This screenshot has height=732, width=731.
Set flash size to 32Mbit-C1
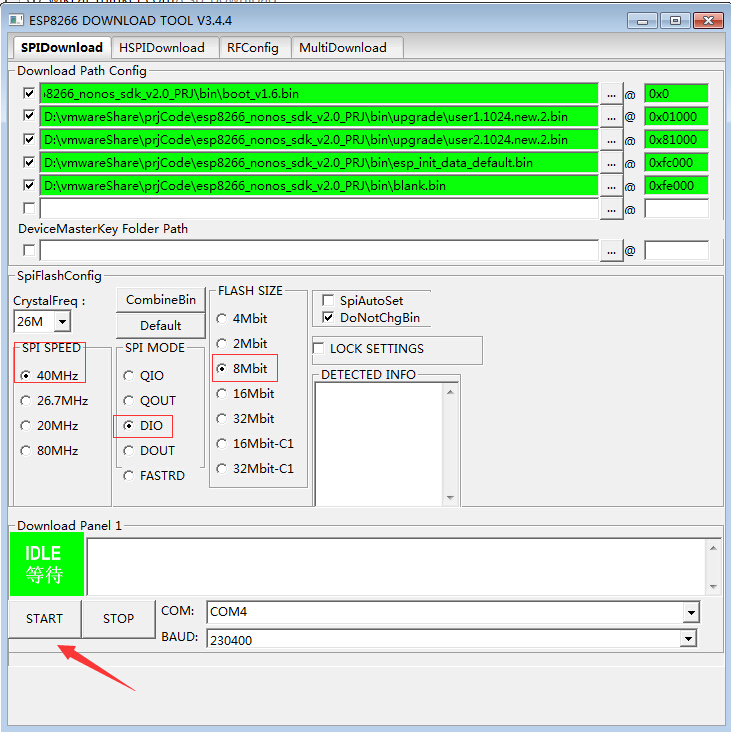[255, 469]
